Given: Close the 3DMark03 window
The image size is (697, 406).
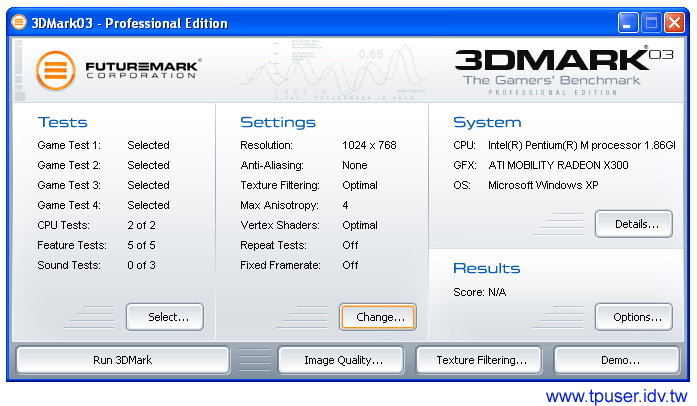Looking at the screenshot, I should pyautogui.click(x=674, y=22).
